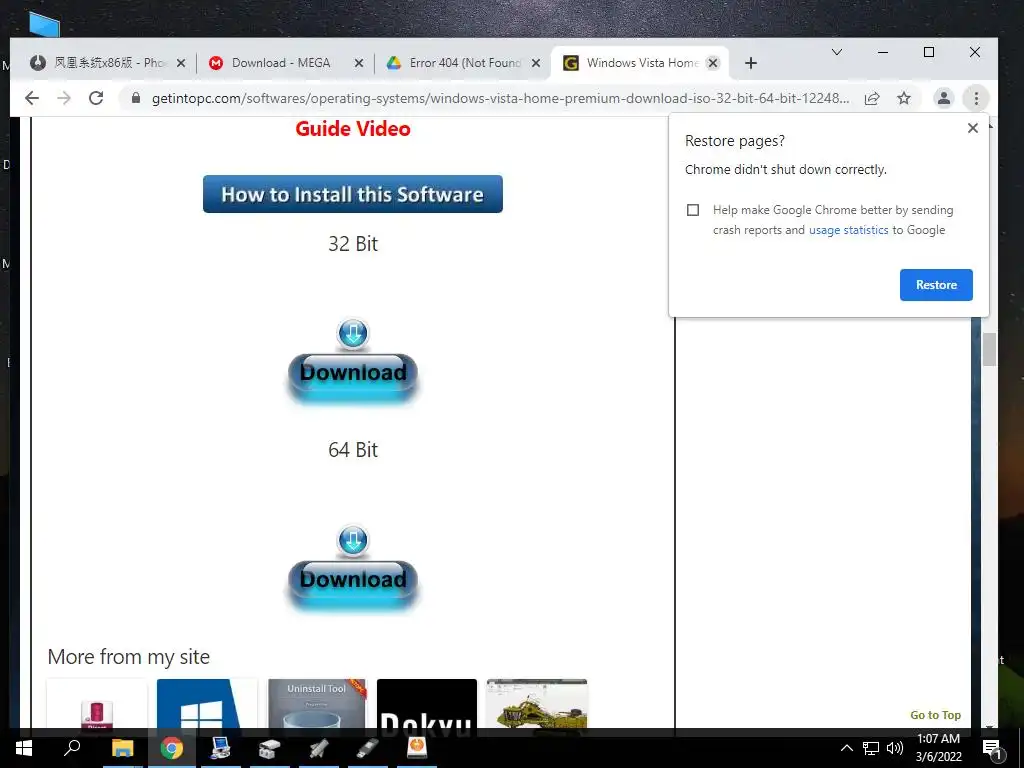Bookmark this tab with the star icon
1024x768 pixels.
[x=904, y=99]
